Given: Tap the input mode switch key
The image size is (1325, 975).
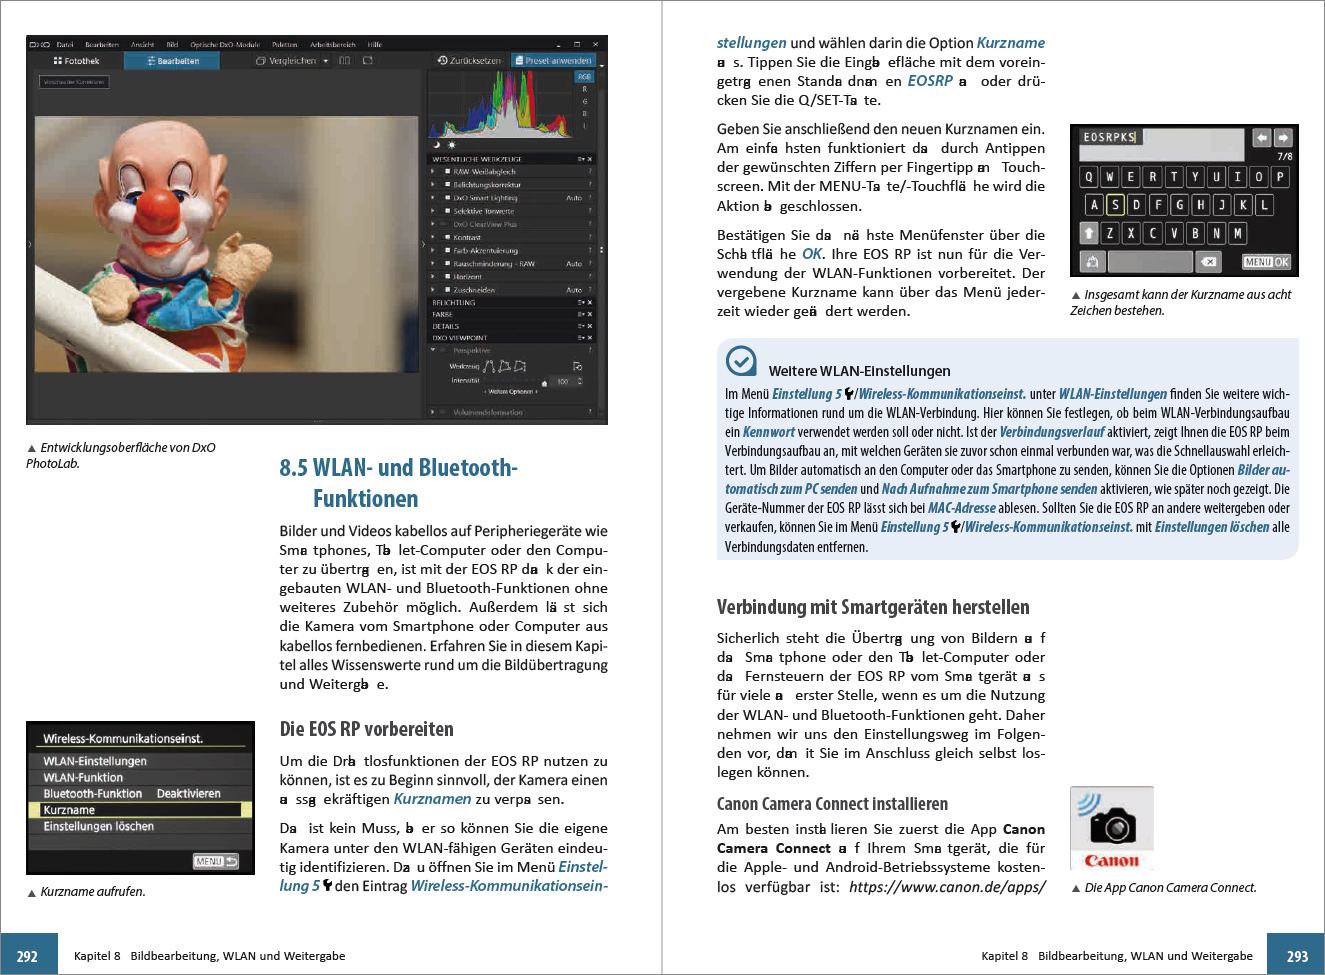Looking at the screenshot, I should pos(1093,262).
